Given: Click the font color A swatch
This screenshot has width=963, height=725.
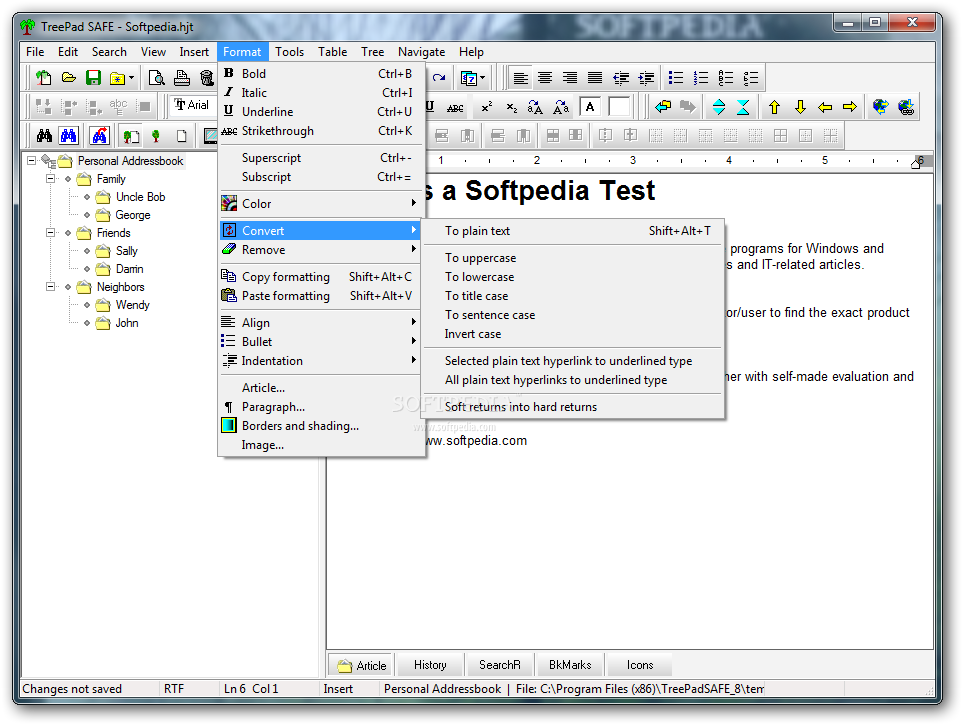Looking at the screenshot, I should pos(590,108).
